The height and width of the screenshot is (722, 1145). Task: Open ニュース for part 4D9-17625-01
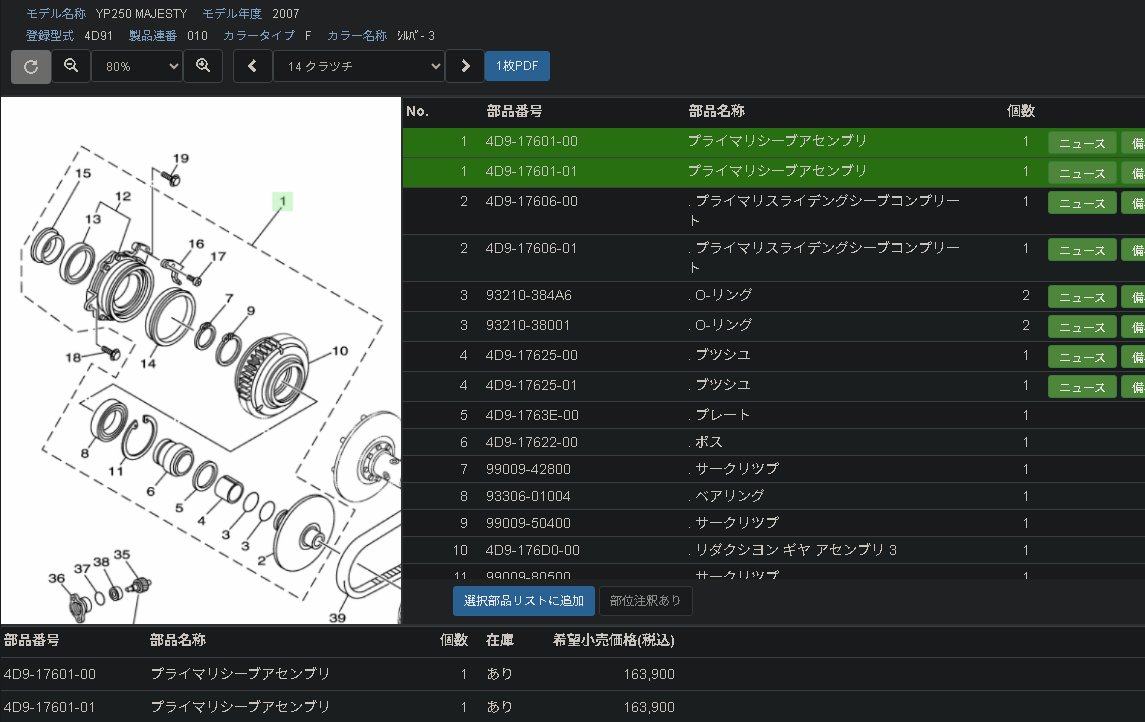click(1082, 387)
